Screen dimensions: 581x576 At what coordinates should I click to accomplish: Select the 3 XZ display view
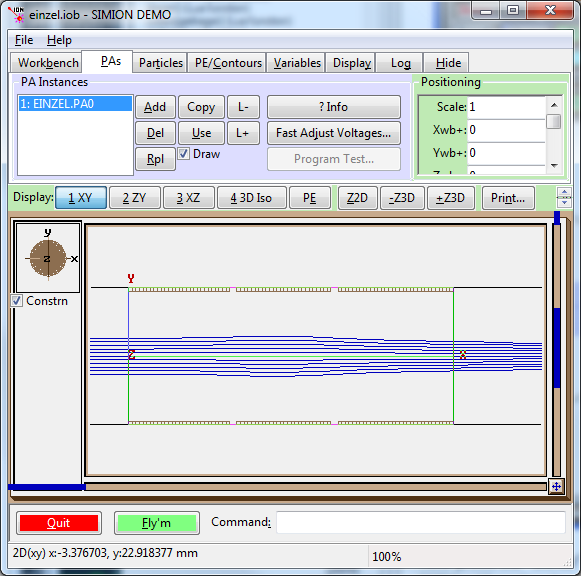click(x=189, y=198)
